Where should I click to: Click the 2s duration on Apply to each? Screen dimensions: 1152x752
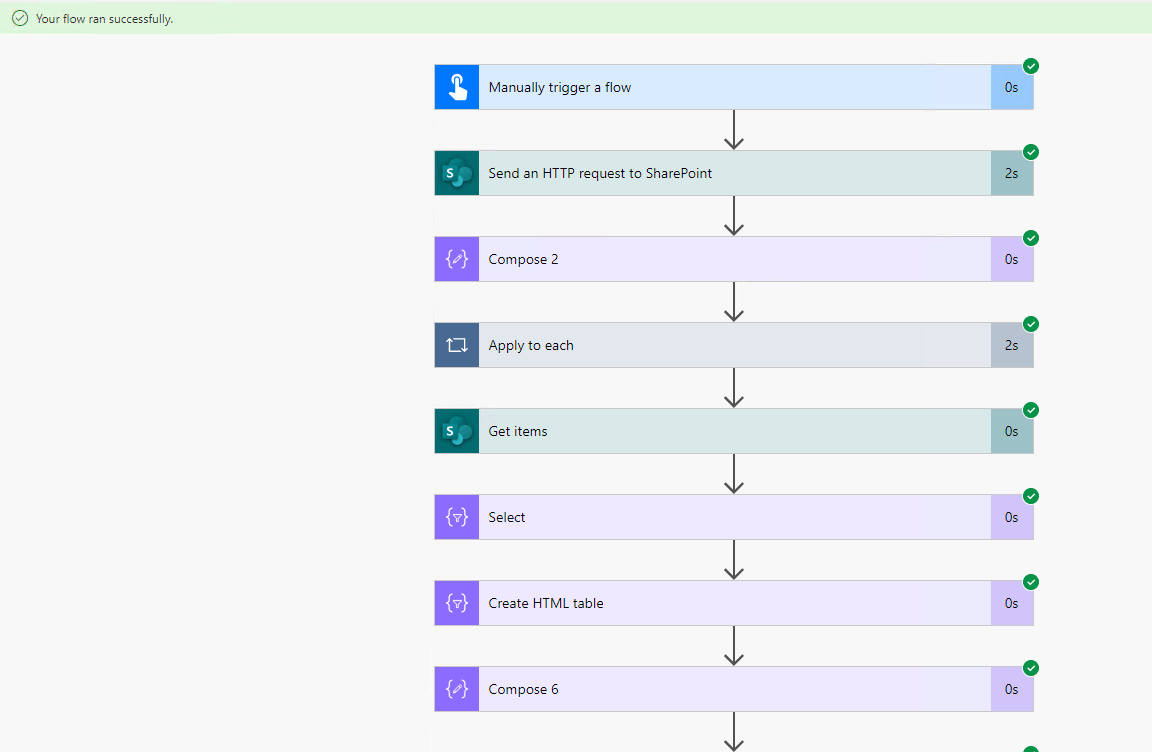(x=1012, y=345)
